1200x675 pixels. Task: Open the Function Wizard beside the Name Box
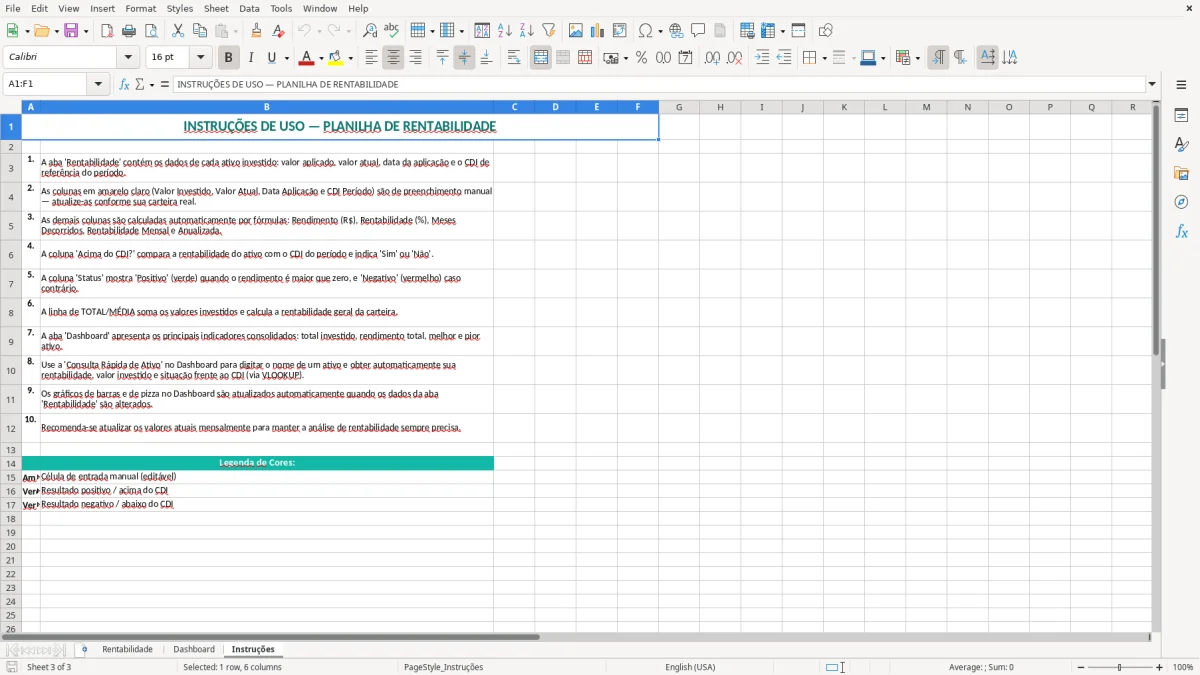(x=124, y=84)
